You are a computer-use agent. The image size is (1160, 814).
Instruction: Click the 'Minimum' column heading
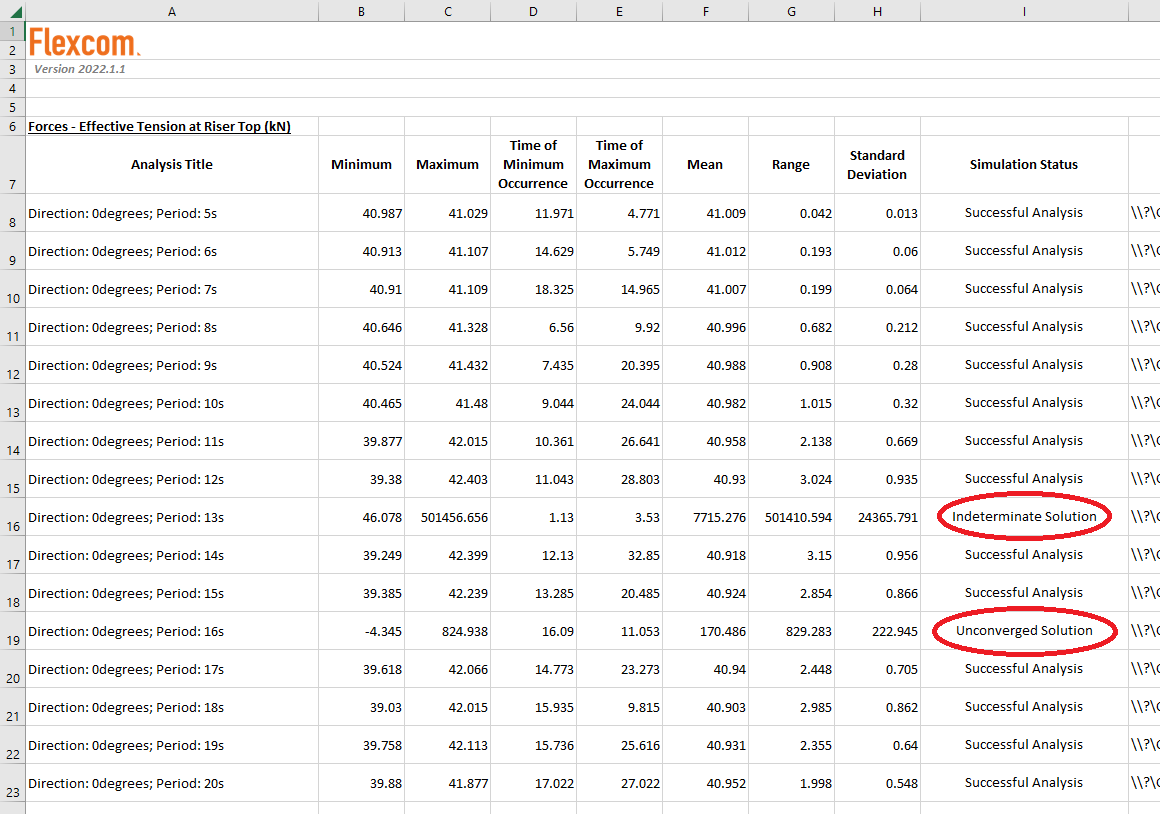pyautogui.click(x=361, y=164)
